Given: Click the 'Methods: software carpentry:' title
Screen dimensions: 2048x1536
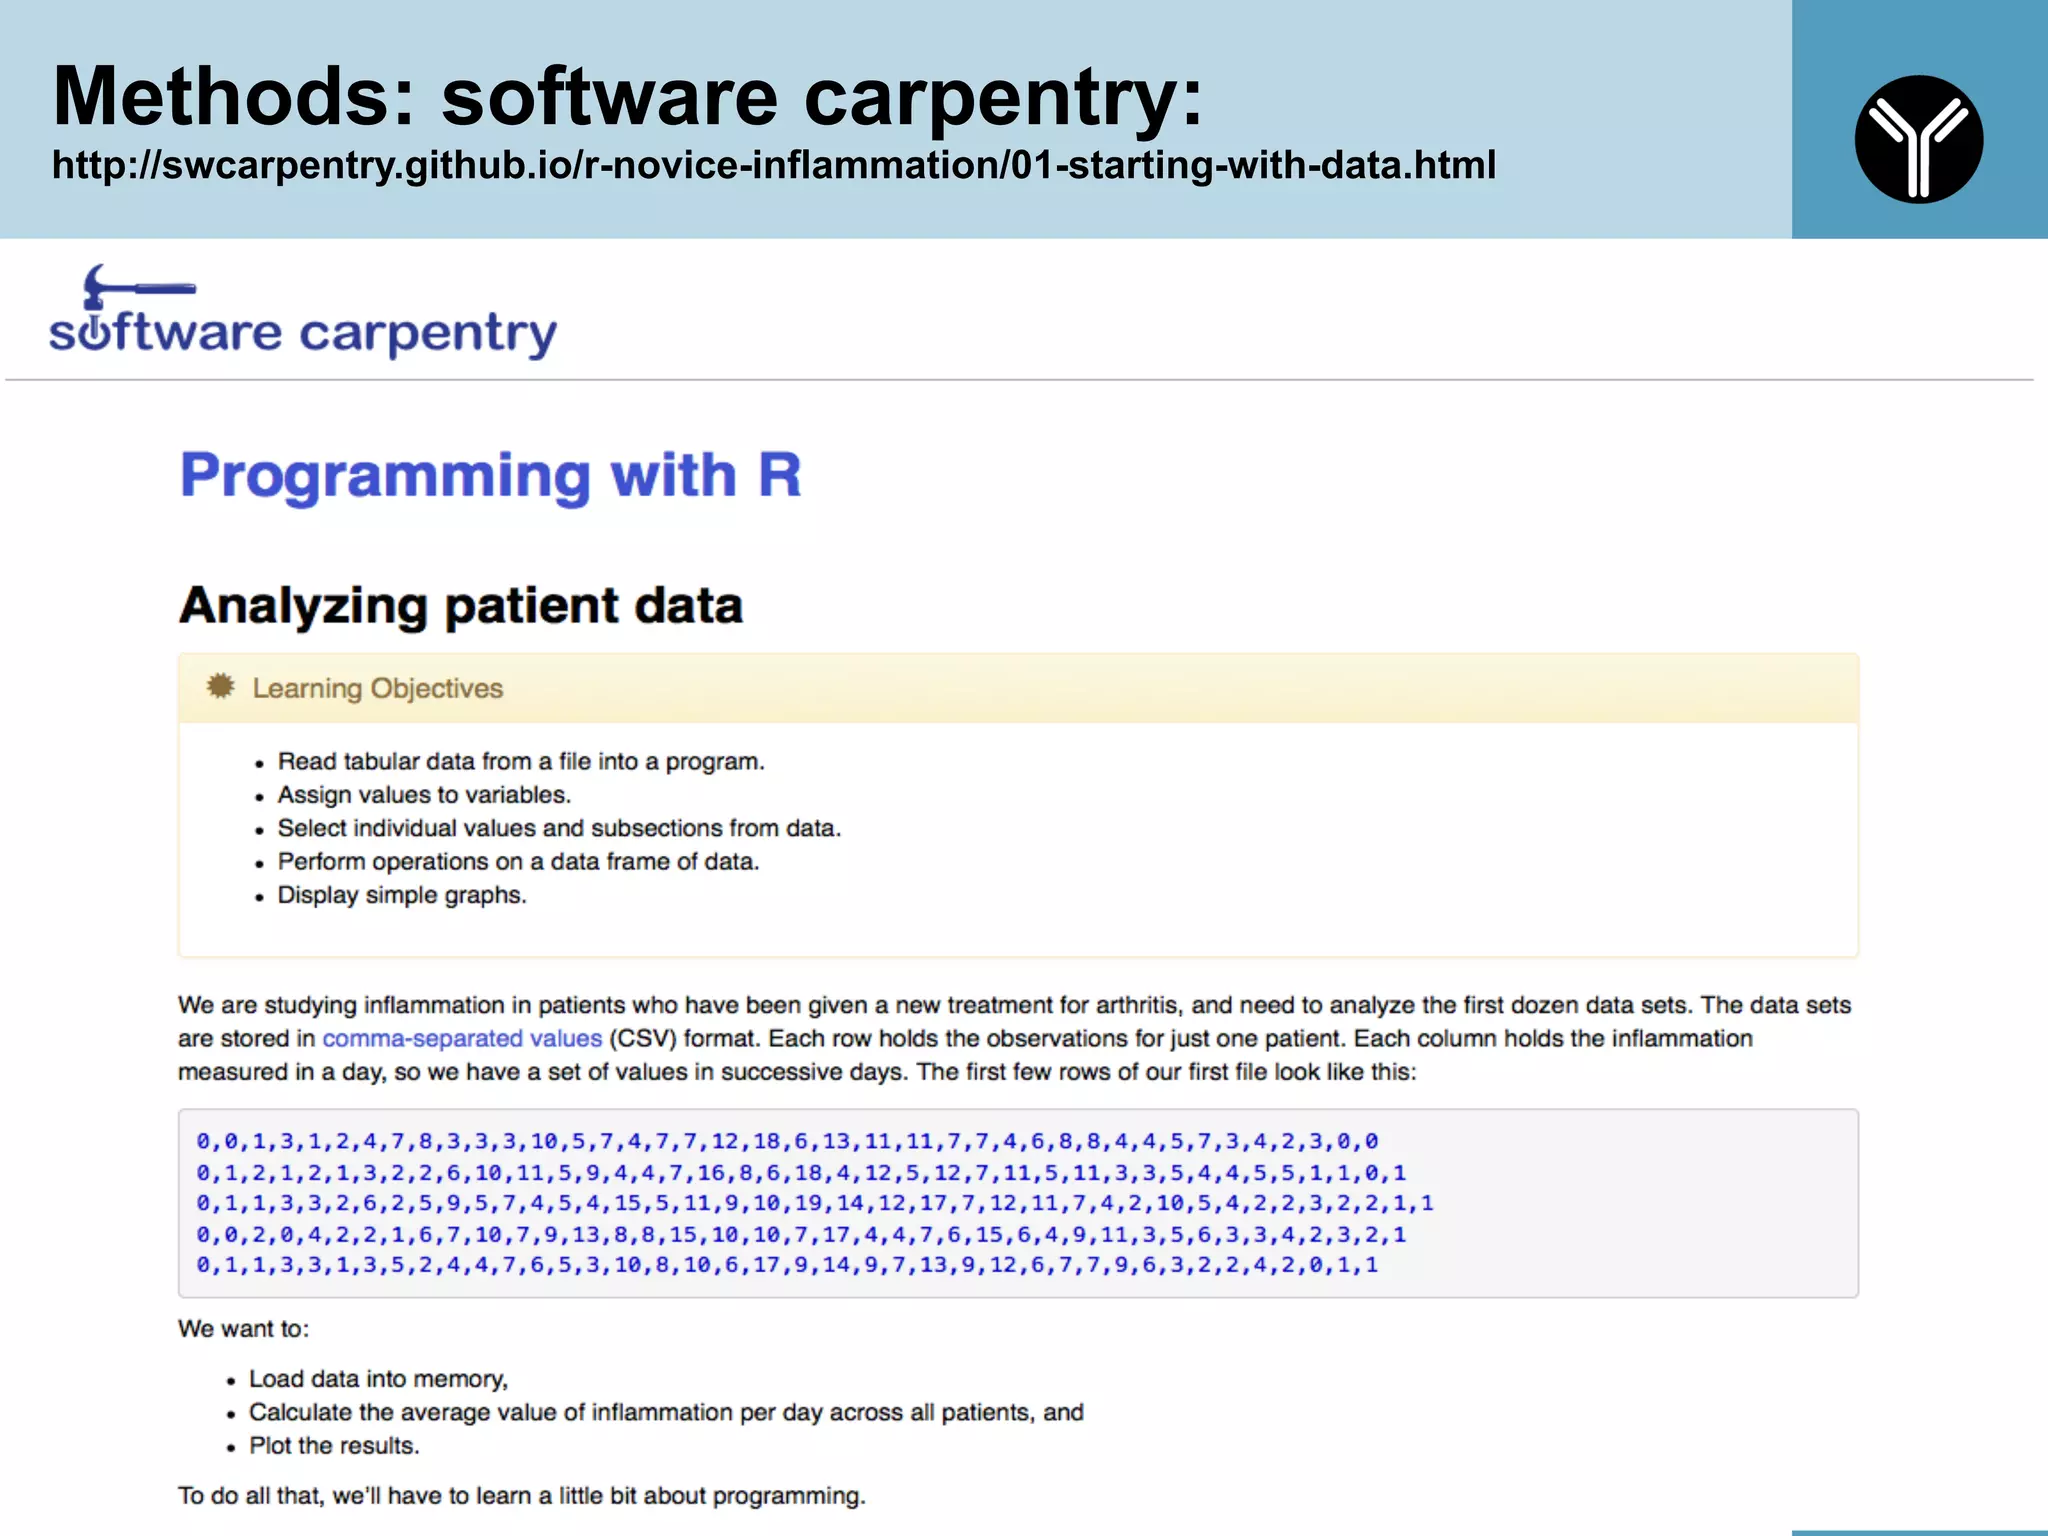Looking at the screenshot, I should coord(628,97).
